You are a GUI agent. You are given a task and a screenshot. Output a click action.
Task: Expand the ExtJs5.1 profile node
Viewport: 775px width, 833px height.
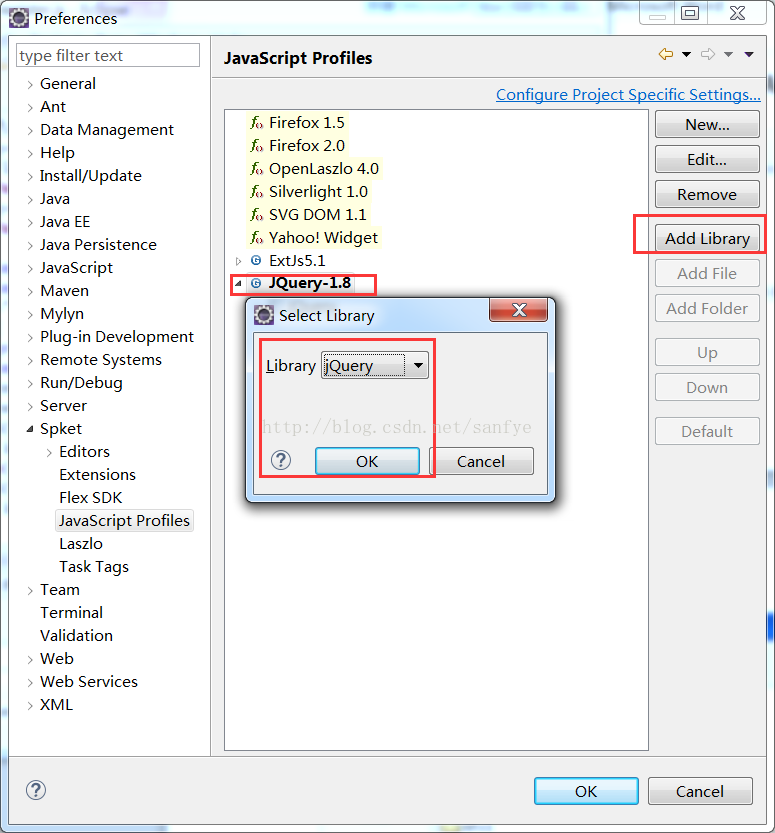(x=239, y=261)
